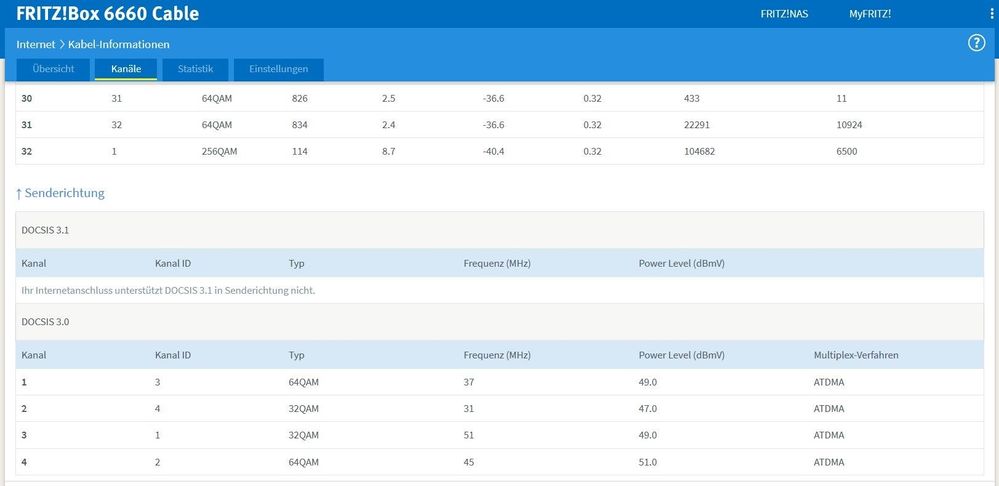This screenshot has height=486, width=999.
Task: Open the Statistik tab
Action: click(195, 69)
